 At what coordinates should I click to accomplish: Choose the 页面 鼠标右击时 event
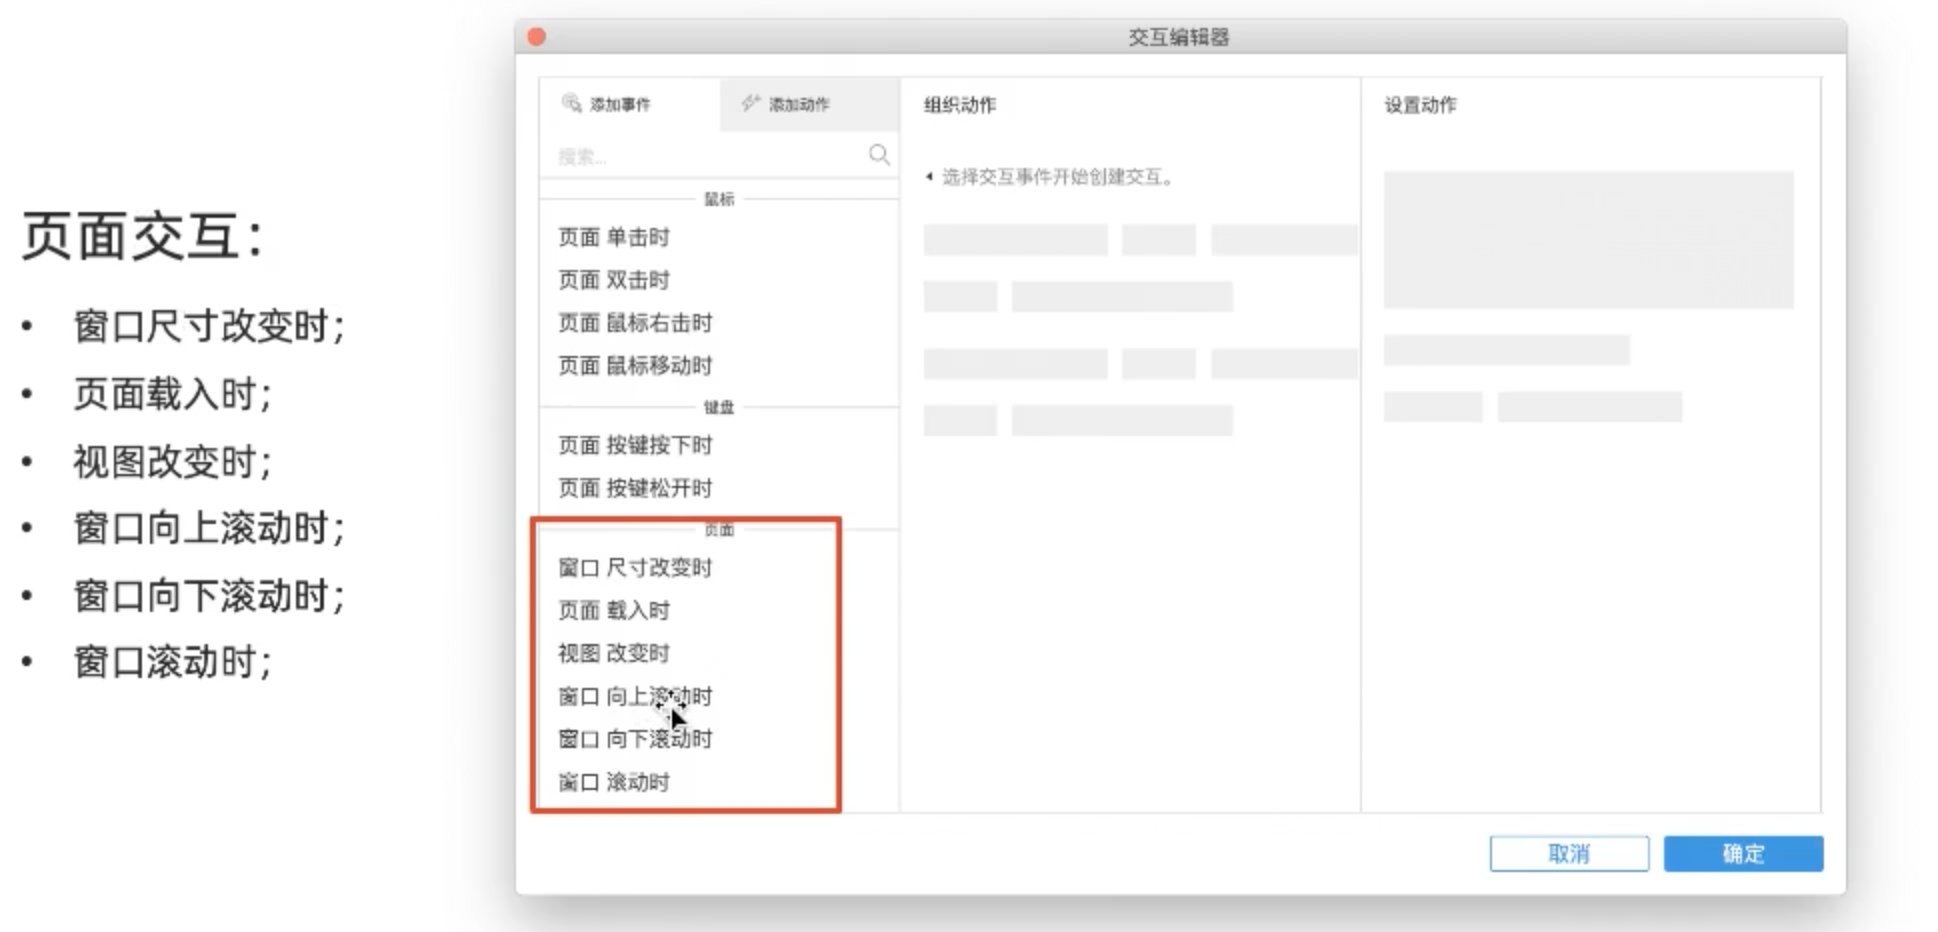pos(635,323)
